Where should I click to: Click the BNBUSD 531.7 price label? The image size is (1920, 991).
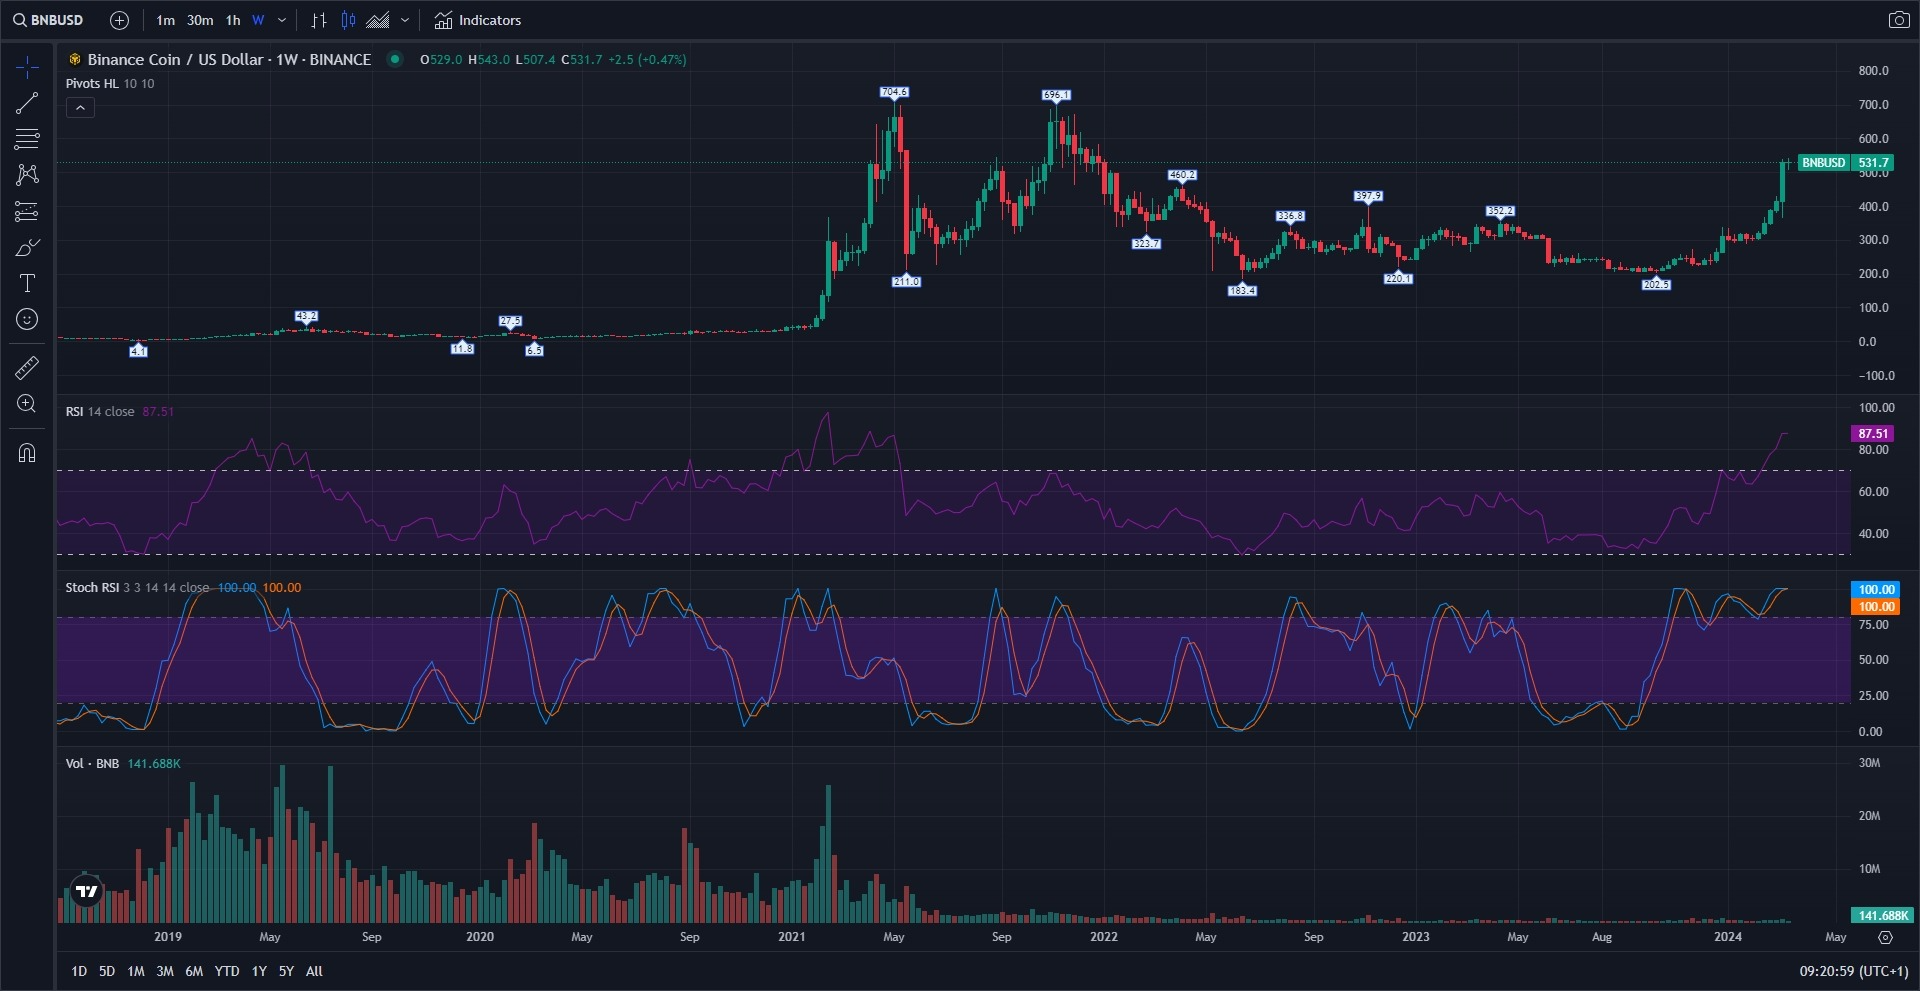[1846, 163]
